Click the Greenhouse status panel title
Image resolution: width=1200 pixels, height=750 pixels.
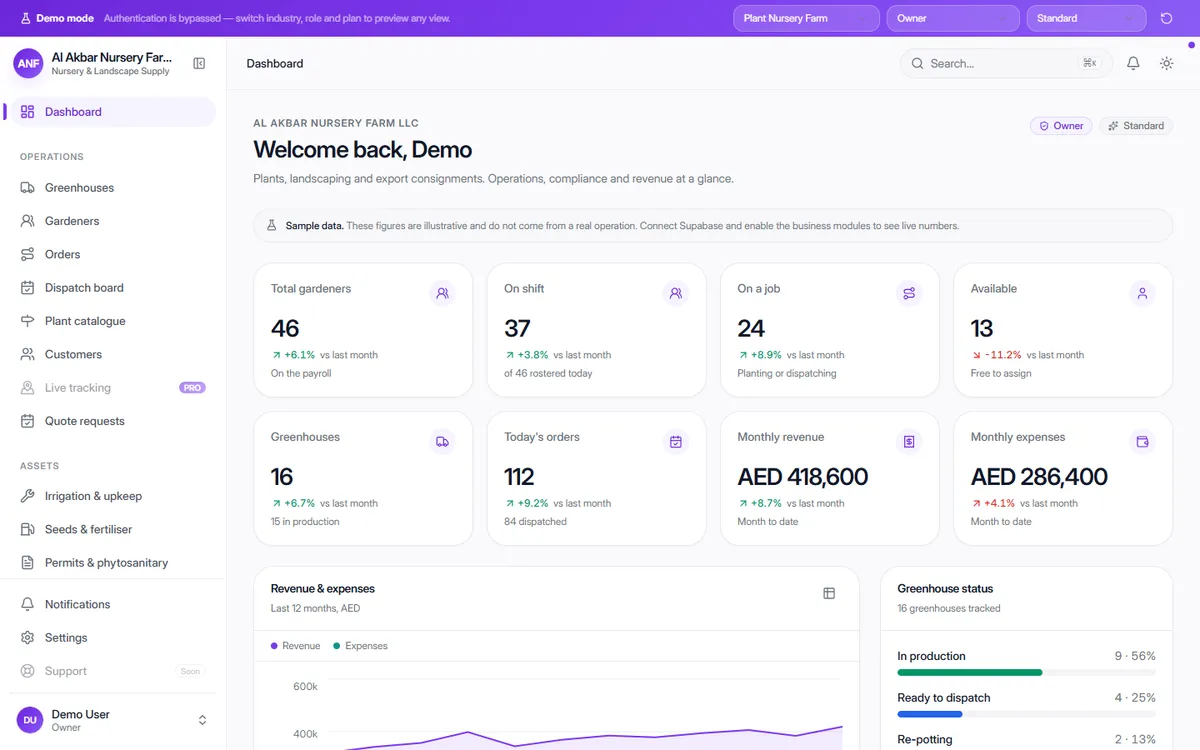945,589
